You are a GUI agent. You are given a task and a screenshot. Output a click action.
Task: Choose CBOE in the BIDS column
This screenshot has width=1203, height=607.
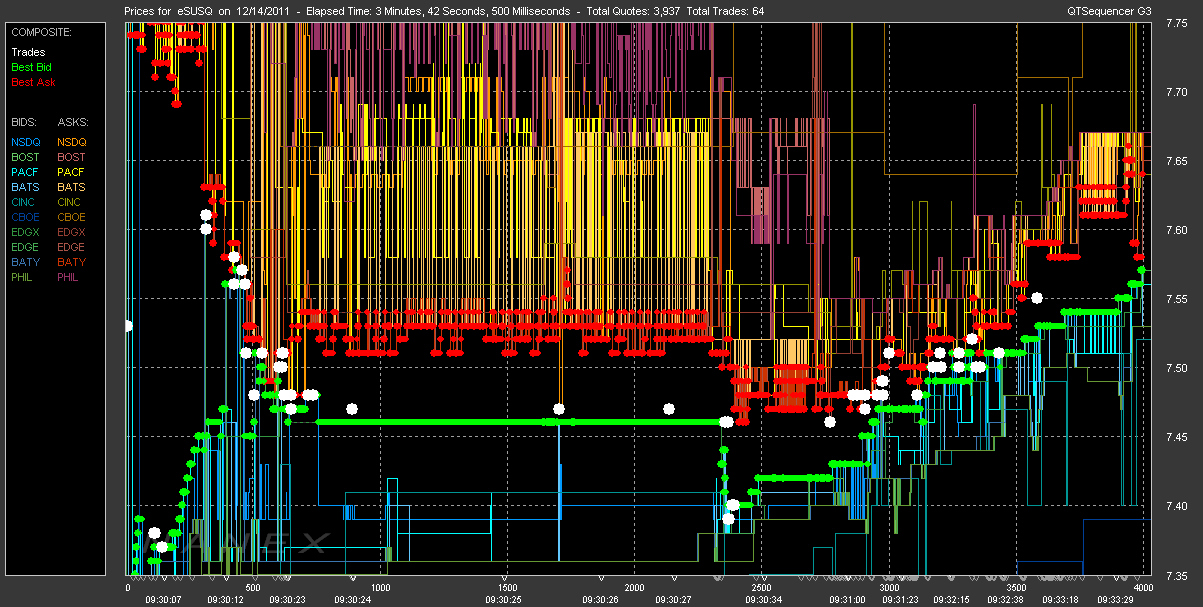pyautogui.click(x=25, y=217)
